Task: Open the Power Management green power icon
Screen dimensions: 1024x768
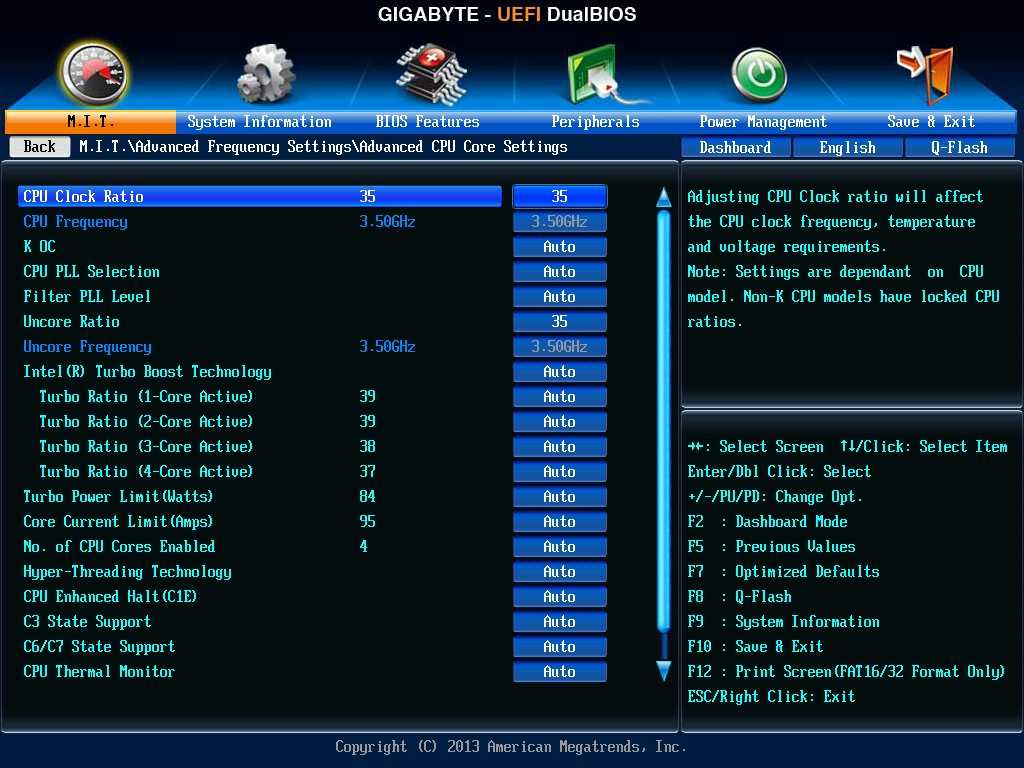Action: 759,75
